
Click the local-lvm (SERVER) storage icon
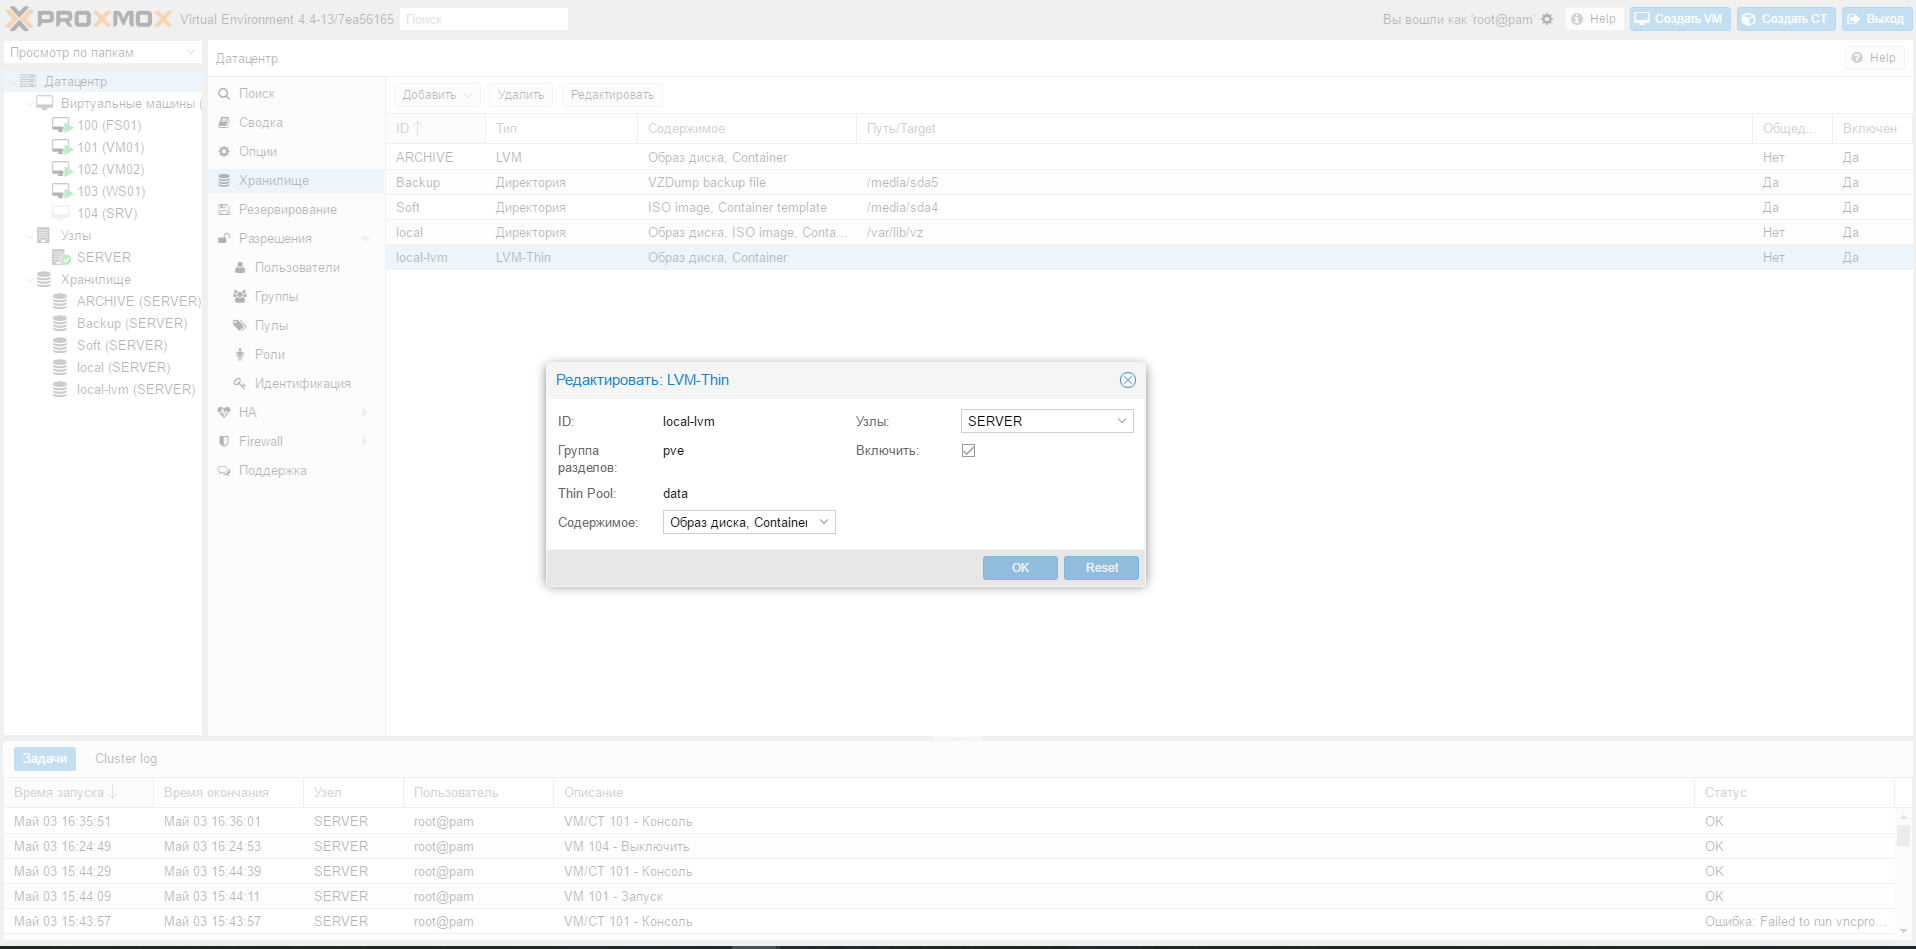[60, 389]
